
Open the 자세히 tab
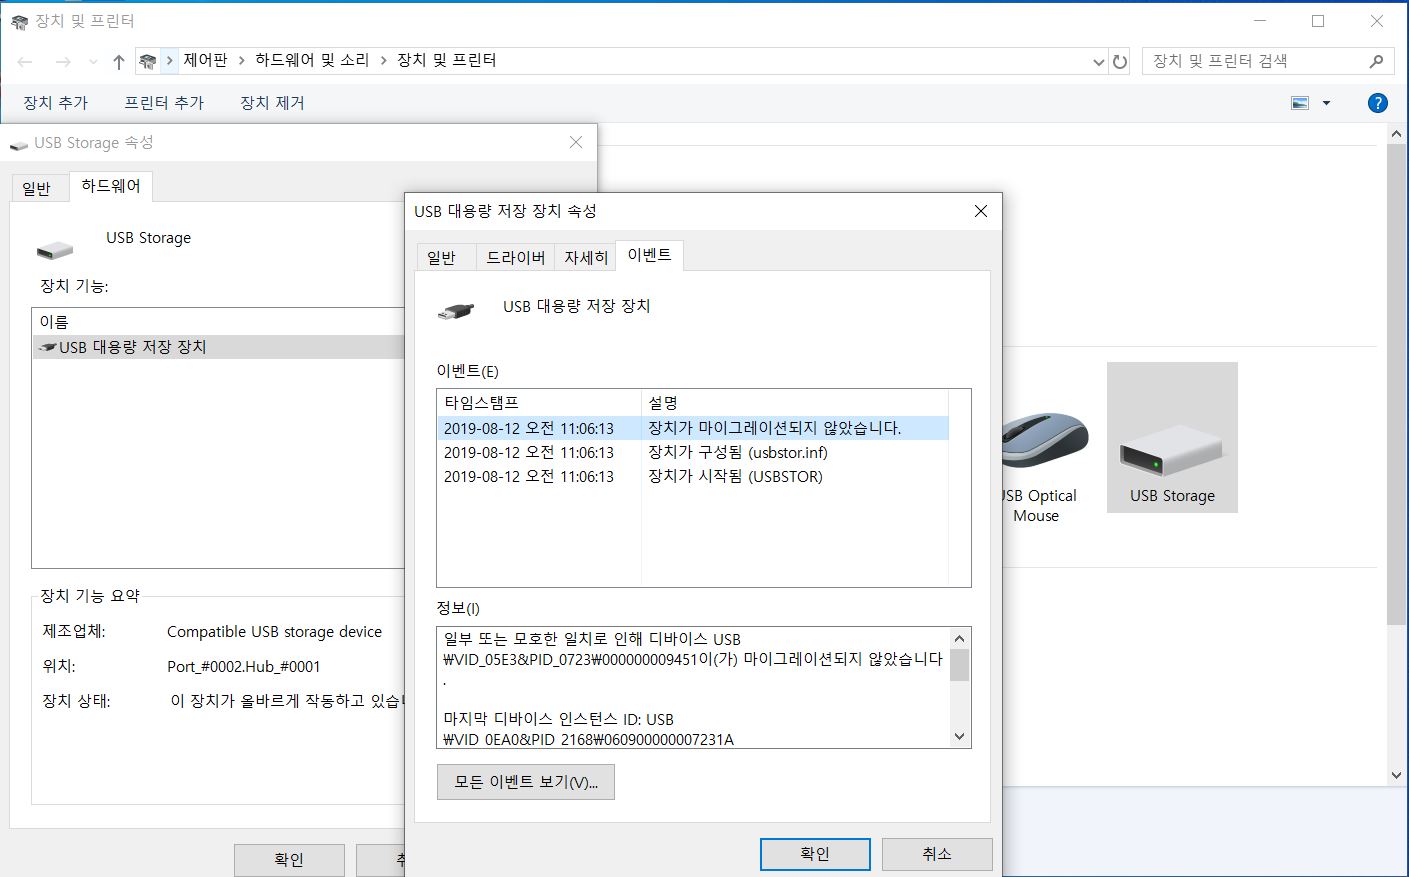[586, 258]
